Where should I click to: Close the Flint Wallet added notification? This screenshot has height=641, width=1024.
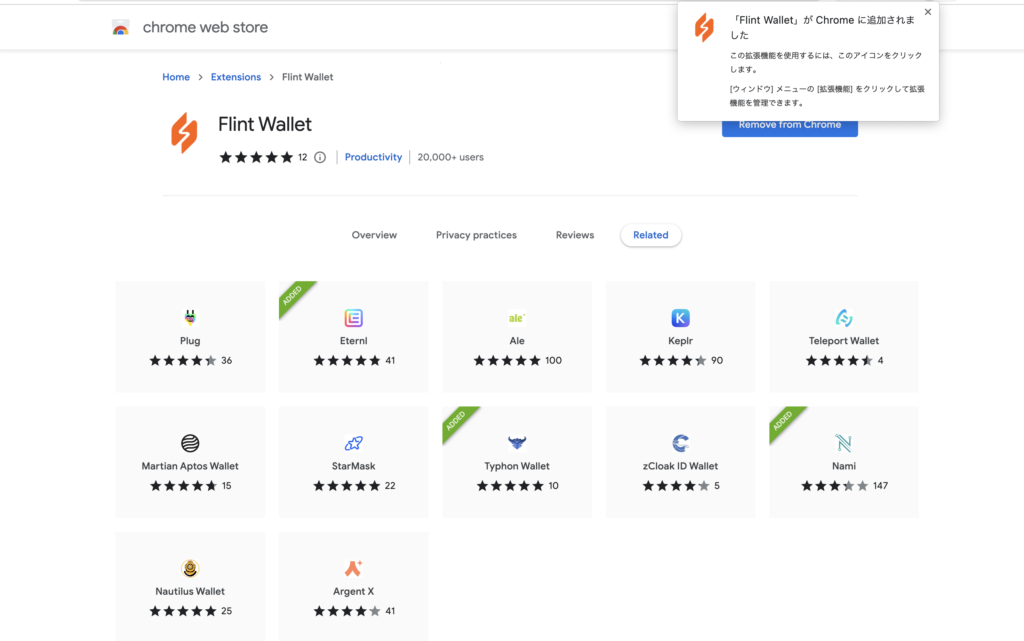[927, 12]
